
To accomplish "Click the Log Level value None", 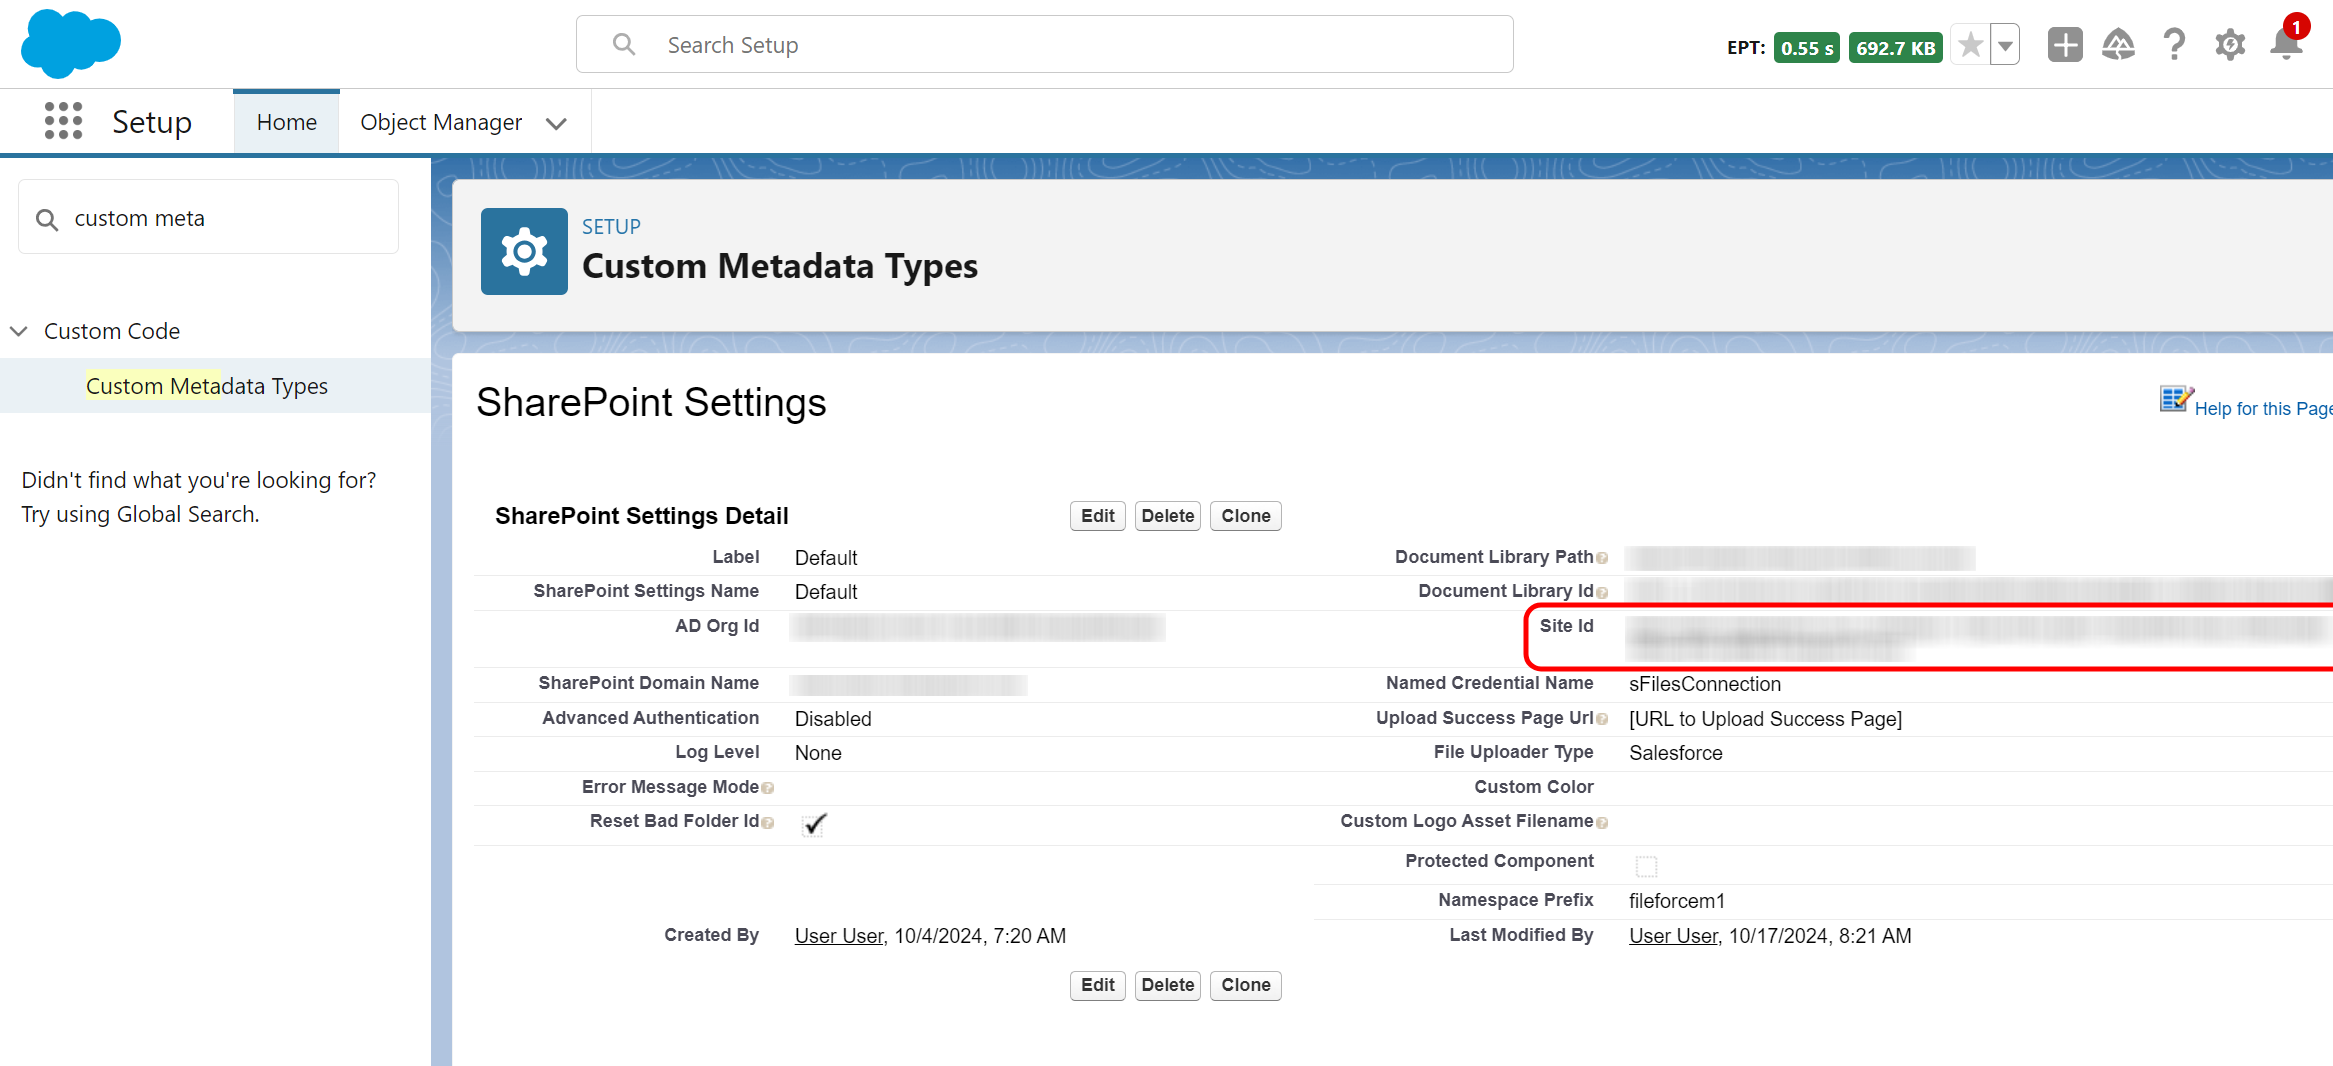I will point(818,753).
